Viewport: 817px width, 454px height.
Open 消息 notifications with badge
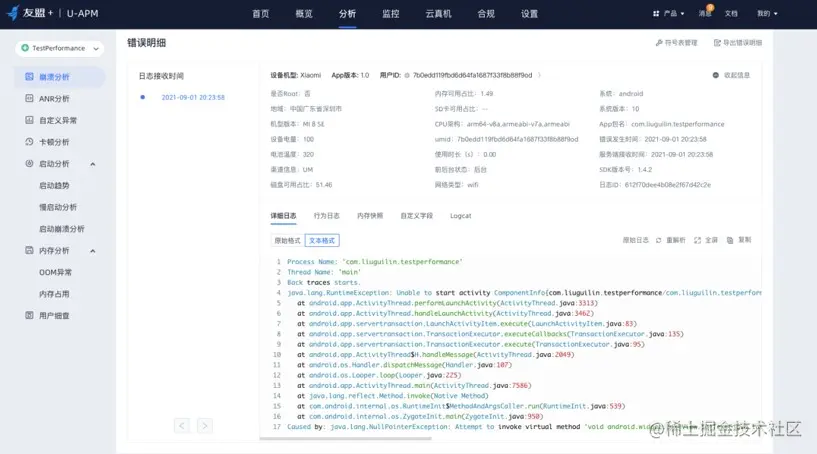(x=705, y=13)
